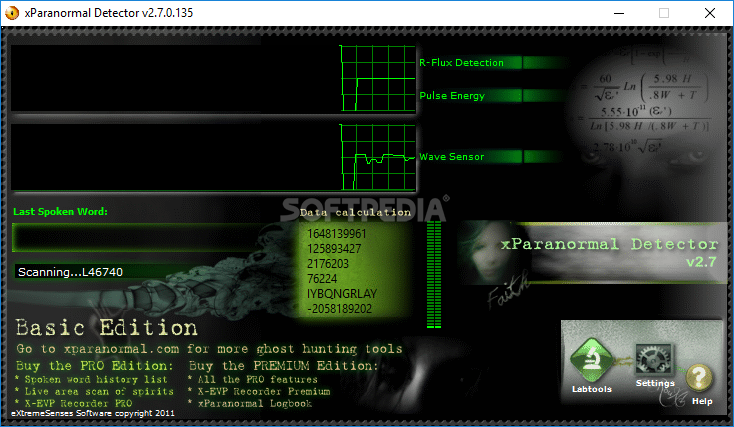
Task: Click the string IYBQNGRLAY in Data calculation
Action: click(x=342, y=294)
